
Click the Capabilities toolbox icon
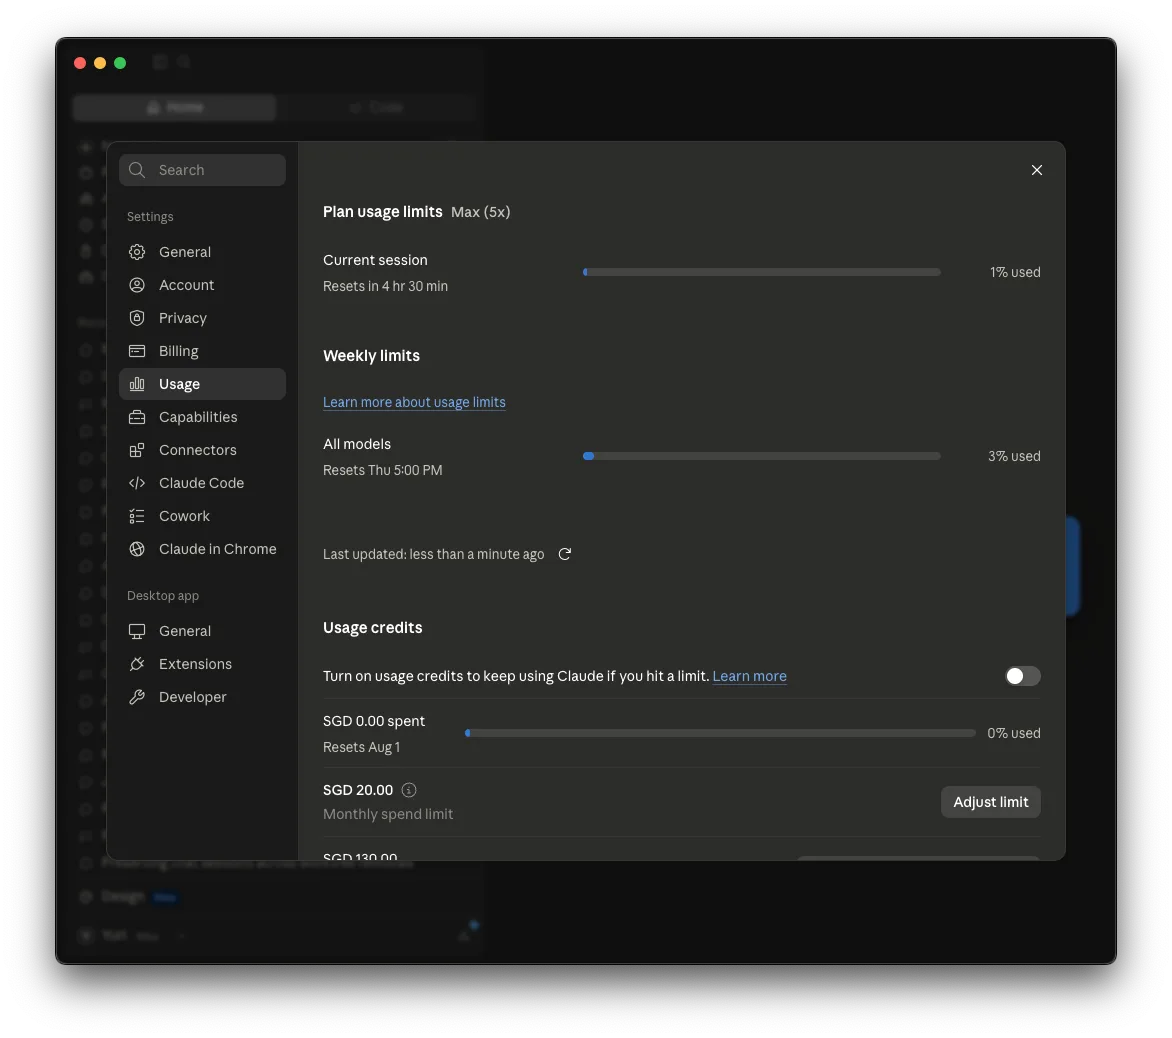click(x=137, y=417)
